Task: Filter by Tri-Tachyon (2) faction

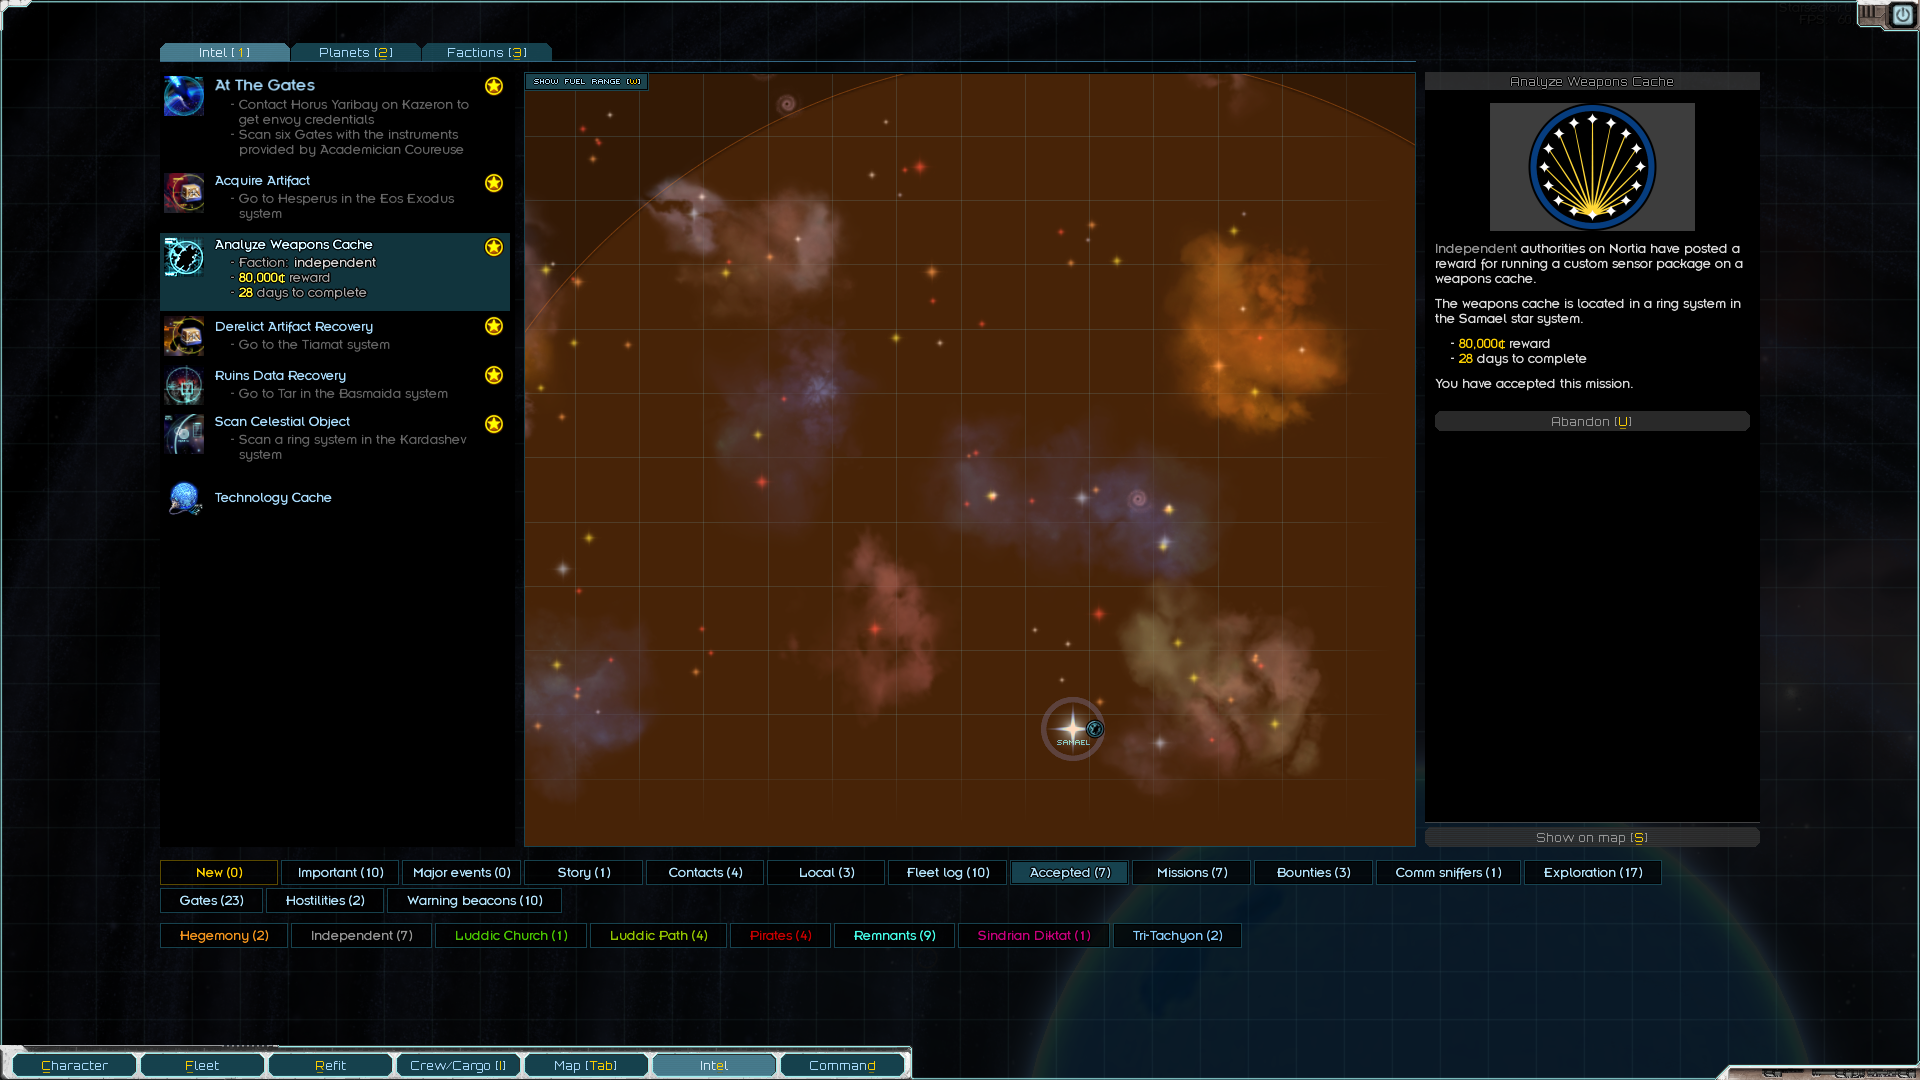Action: 1177,935
